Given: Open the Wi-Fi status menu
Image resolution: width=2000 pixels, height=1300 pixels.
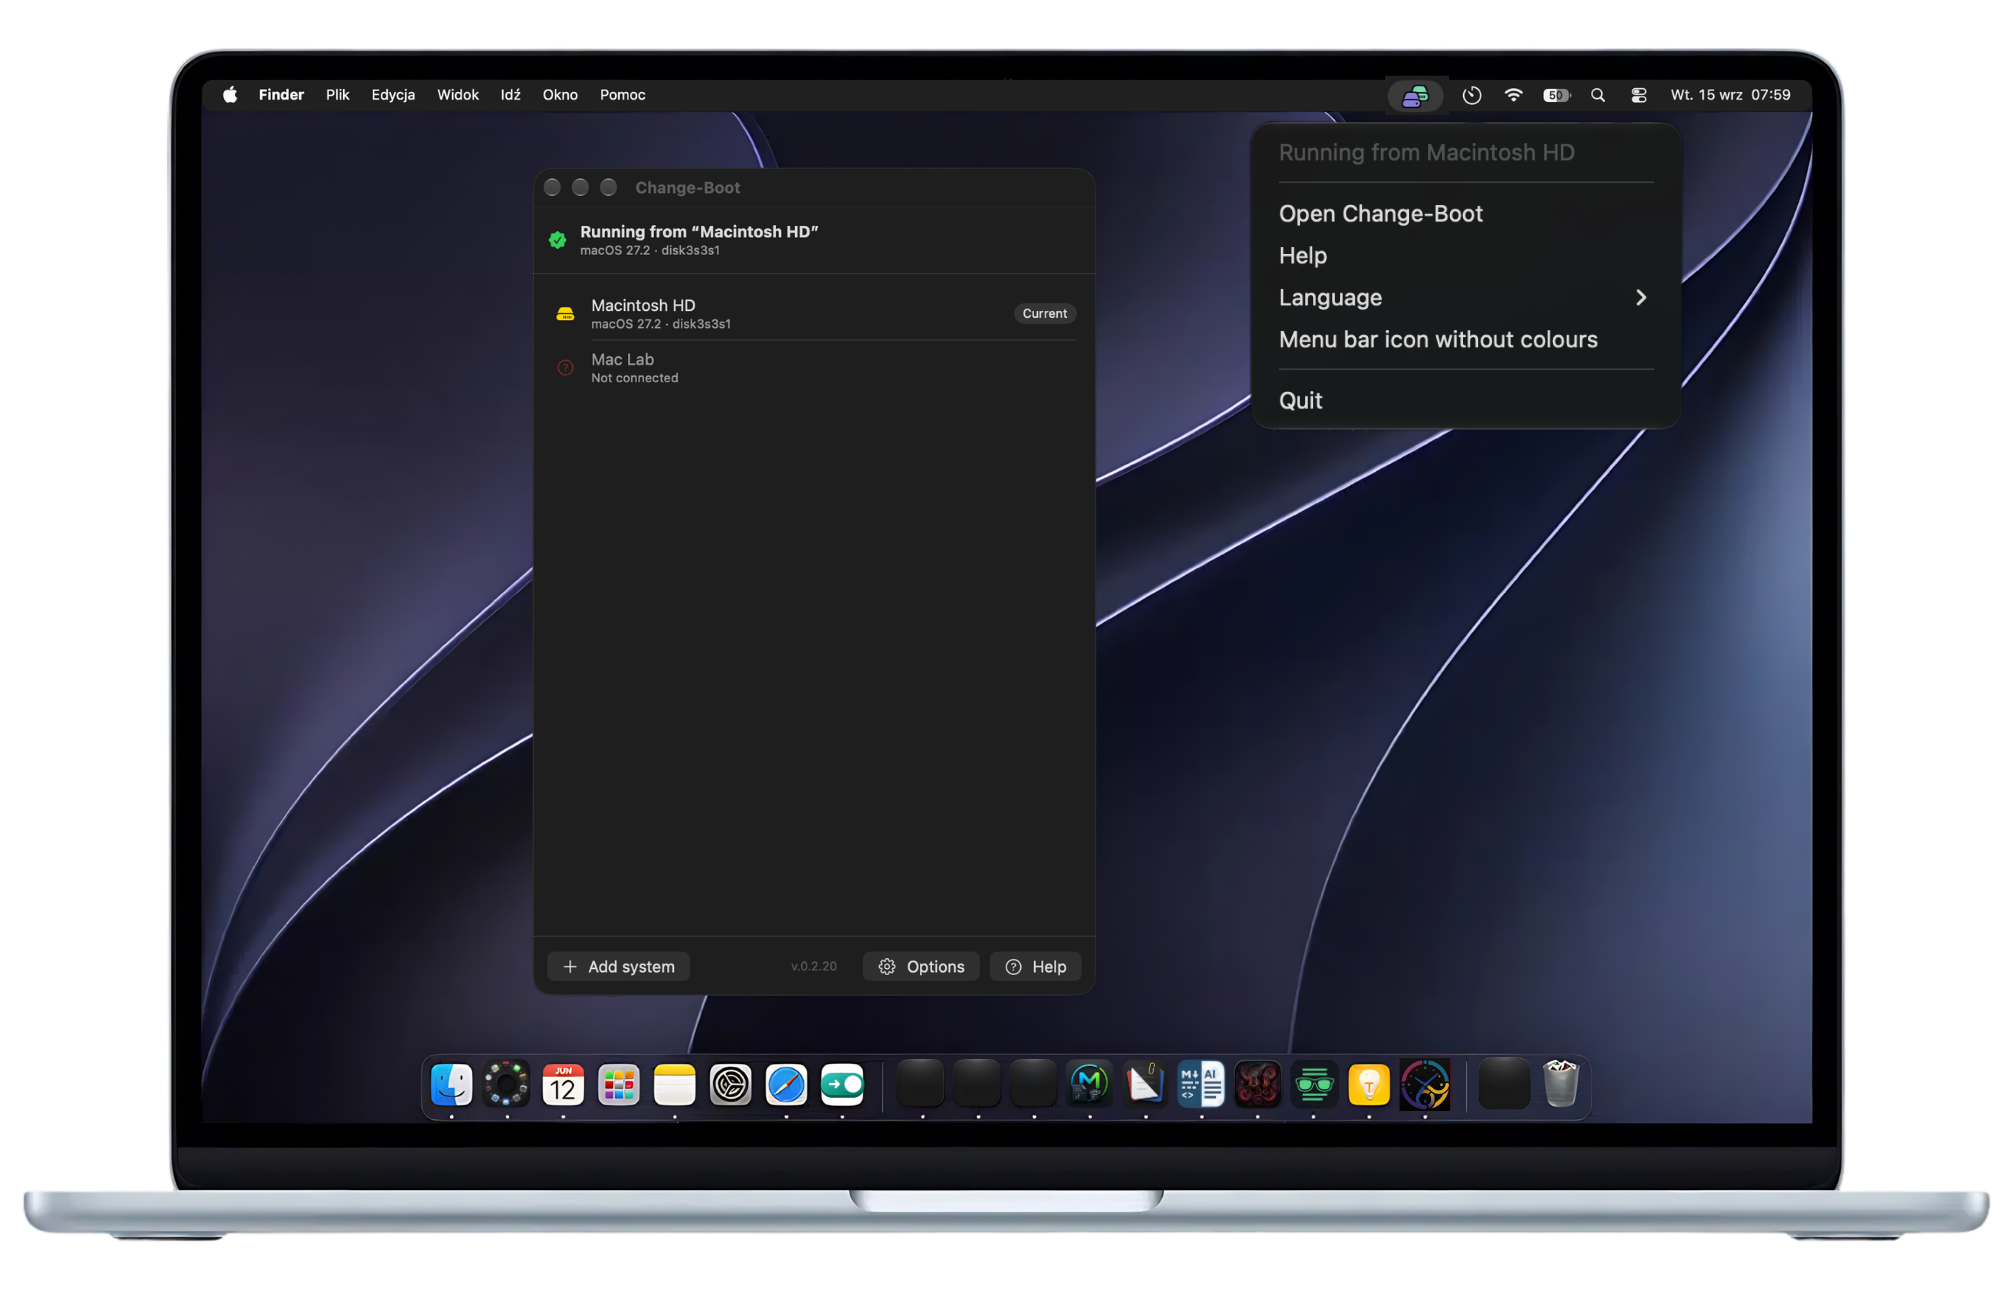Looking at the screenshot, I should pos(1514,95).
